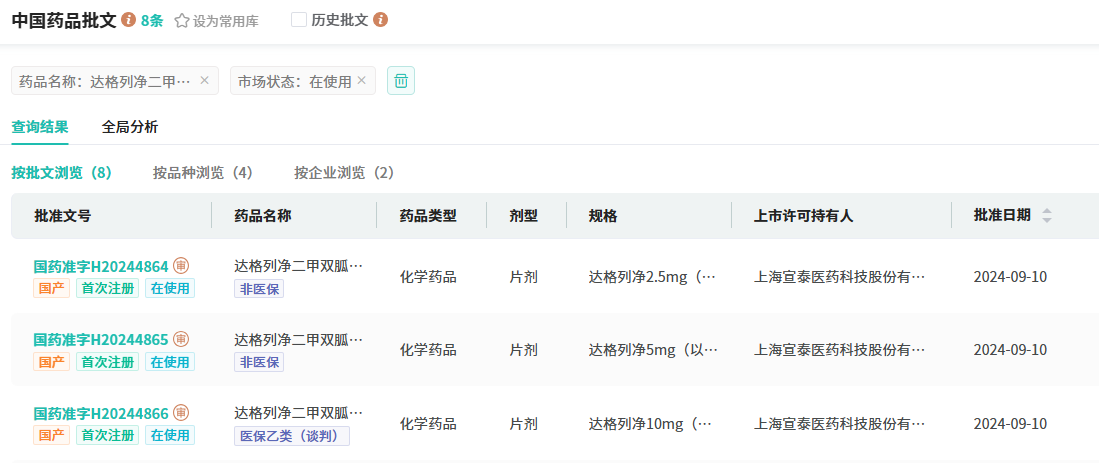
Task: Open approval link 国药准字H20244864
Action: click(x=101, y=266)
